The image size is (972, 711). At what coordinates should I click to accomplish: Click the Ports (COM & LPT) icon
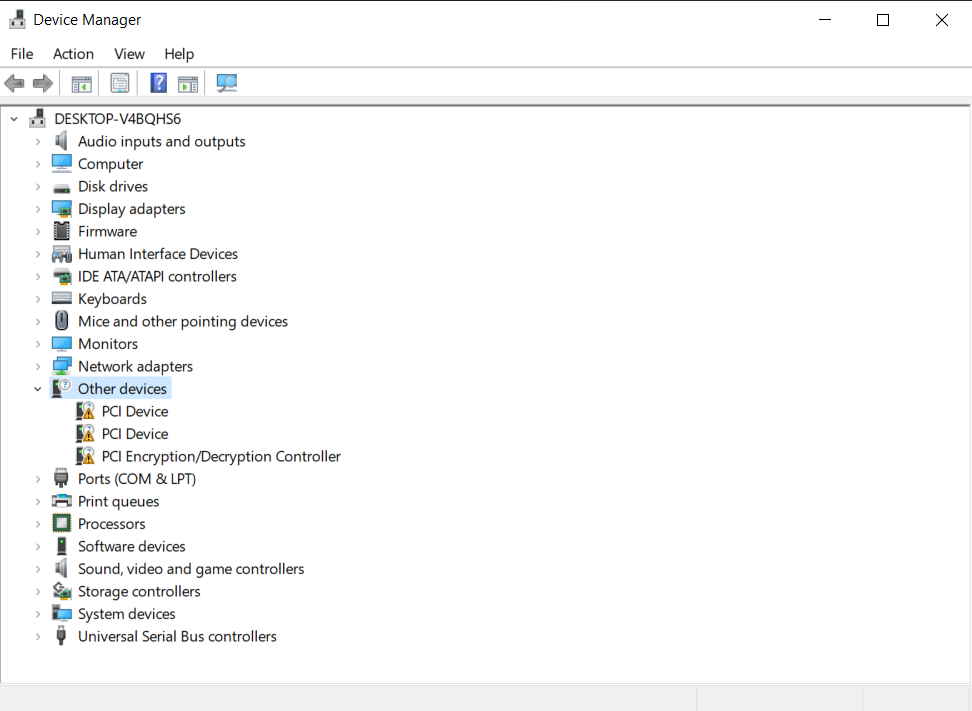(61, 478)
